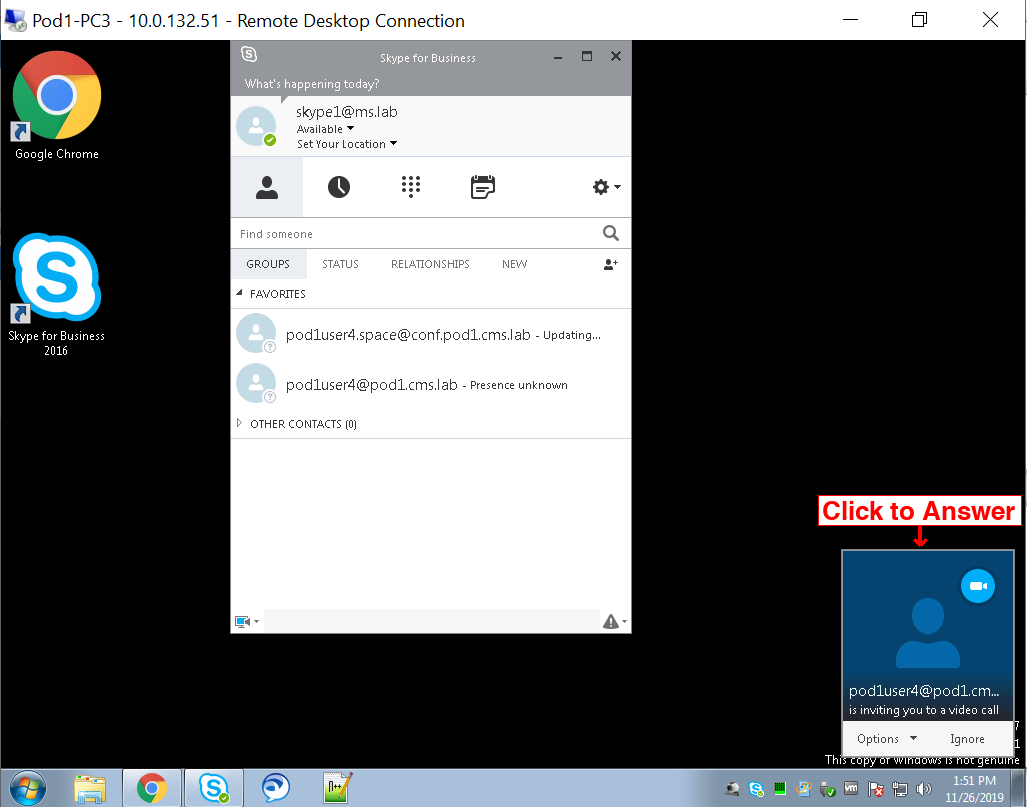Click the network connection tray icon
This screenshot has height=807, width=1027.
tap(899, 789)
